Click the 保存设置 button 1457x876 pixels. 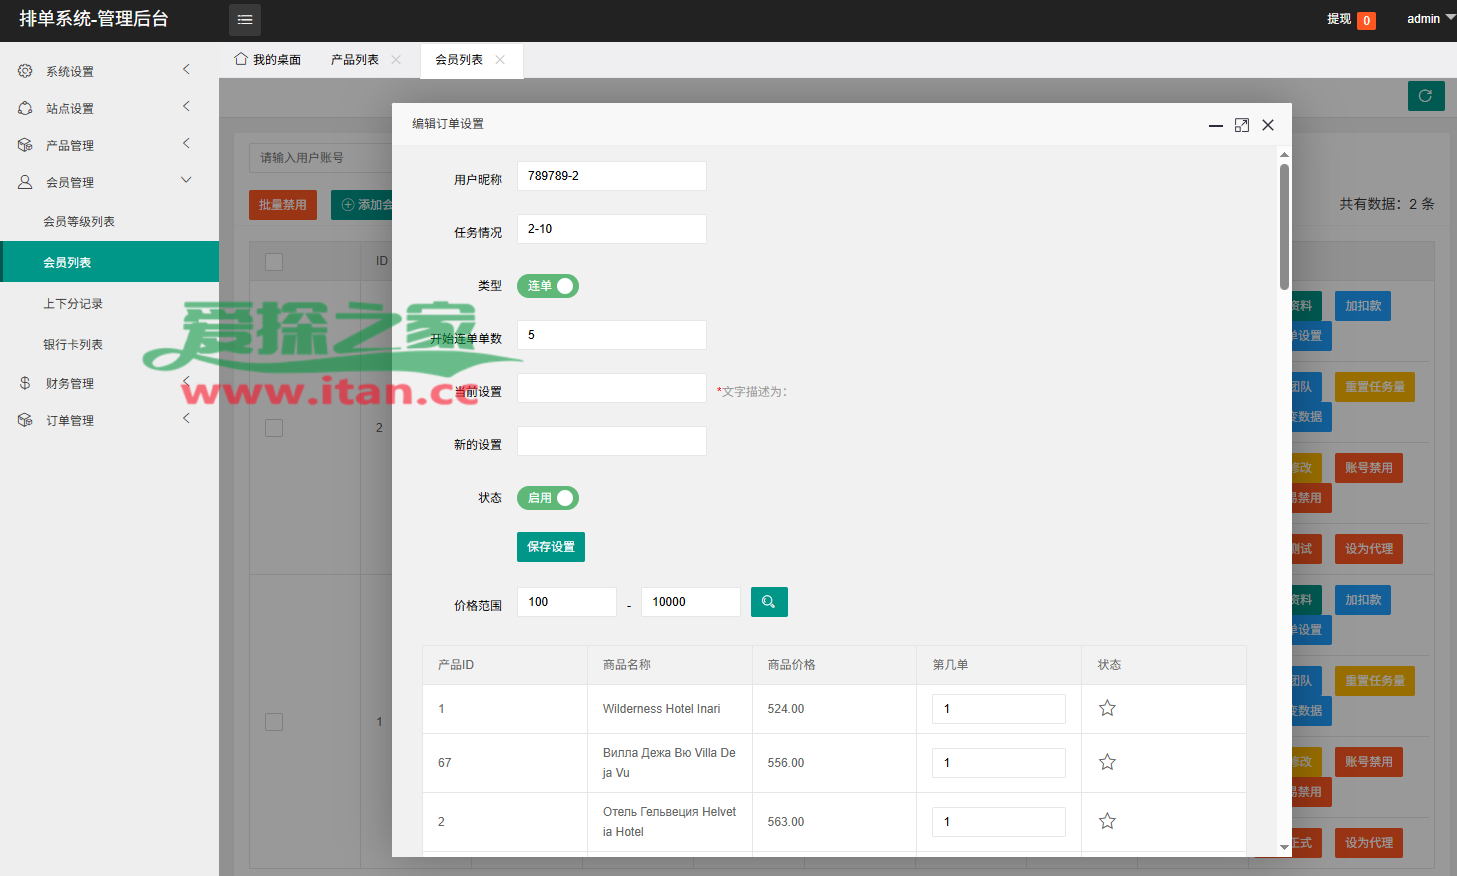[x=551, y=547]
